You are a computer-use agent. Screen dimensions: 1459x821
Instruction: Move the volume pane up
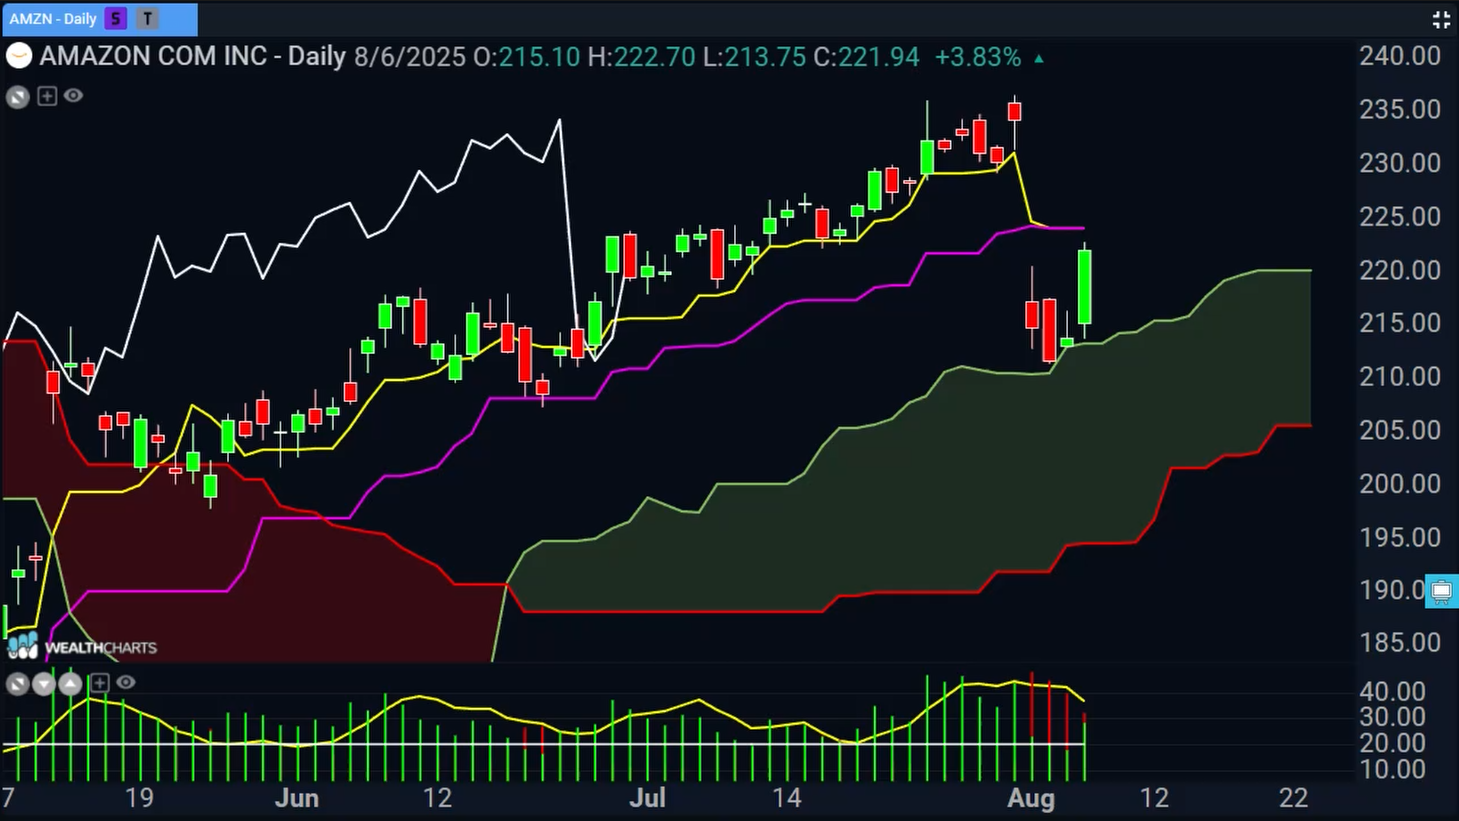click(x=70, y=684)
